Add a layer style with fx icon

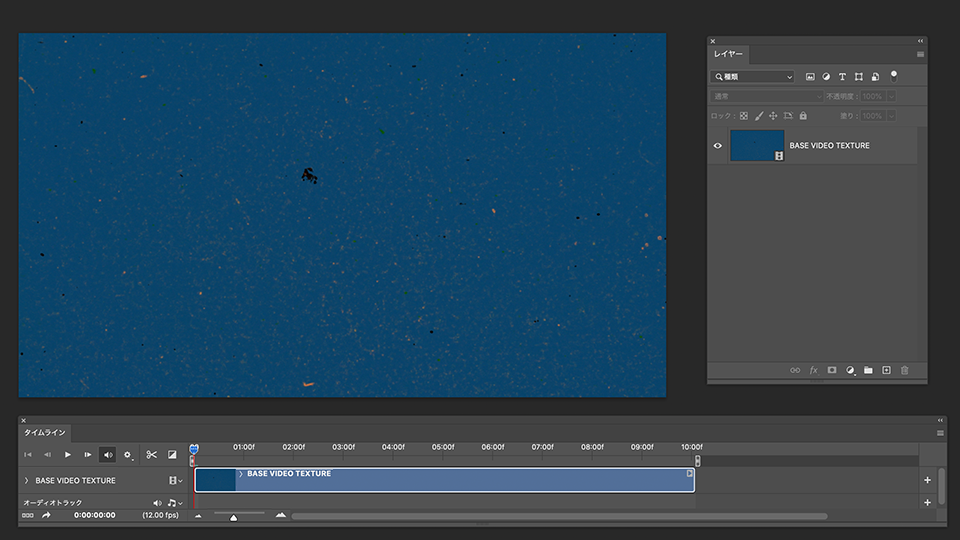(x=814, y=370)
